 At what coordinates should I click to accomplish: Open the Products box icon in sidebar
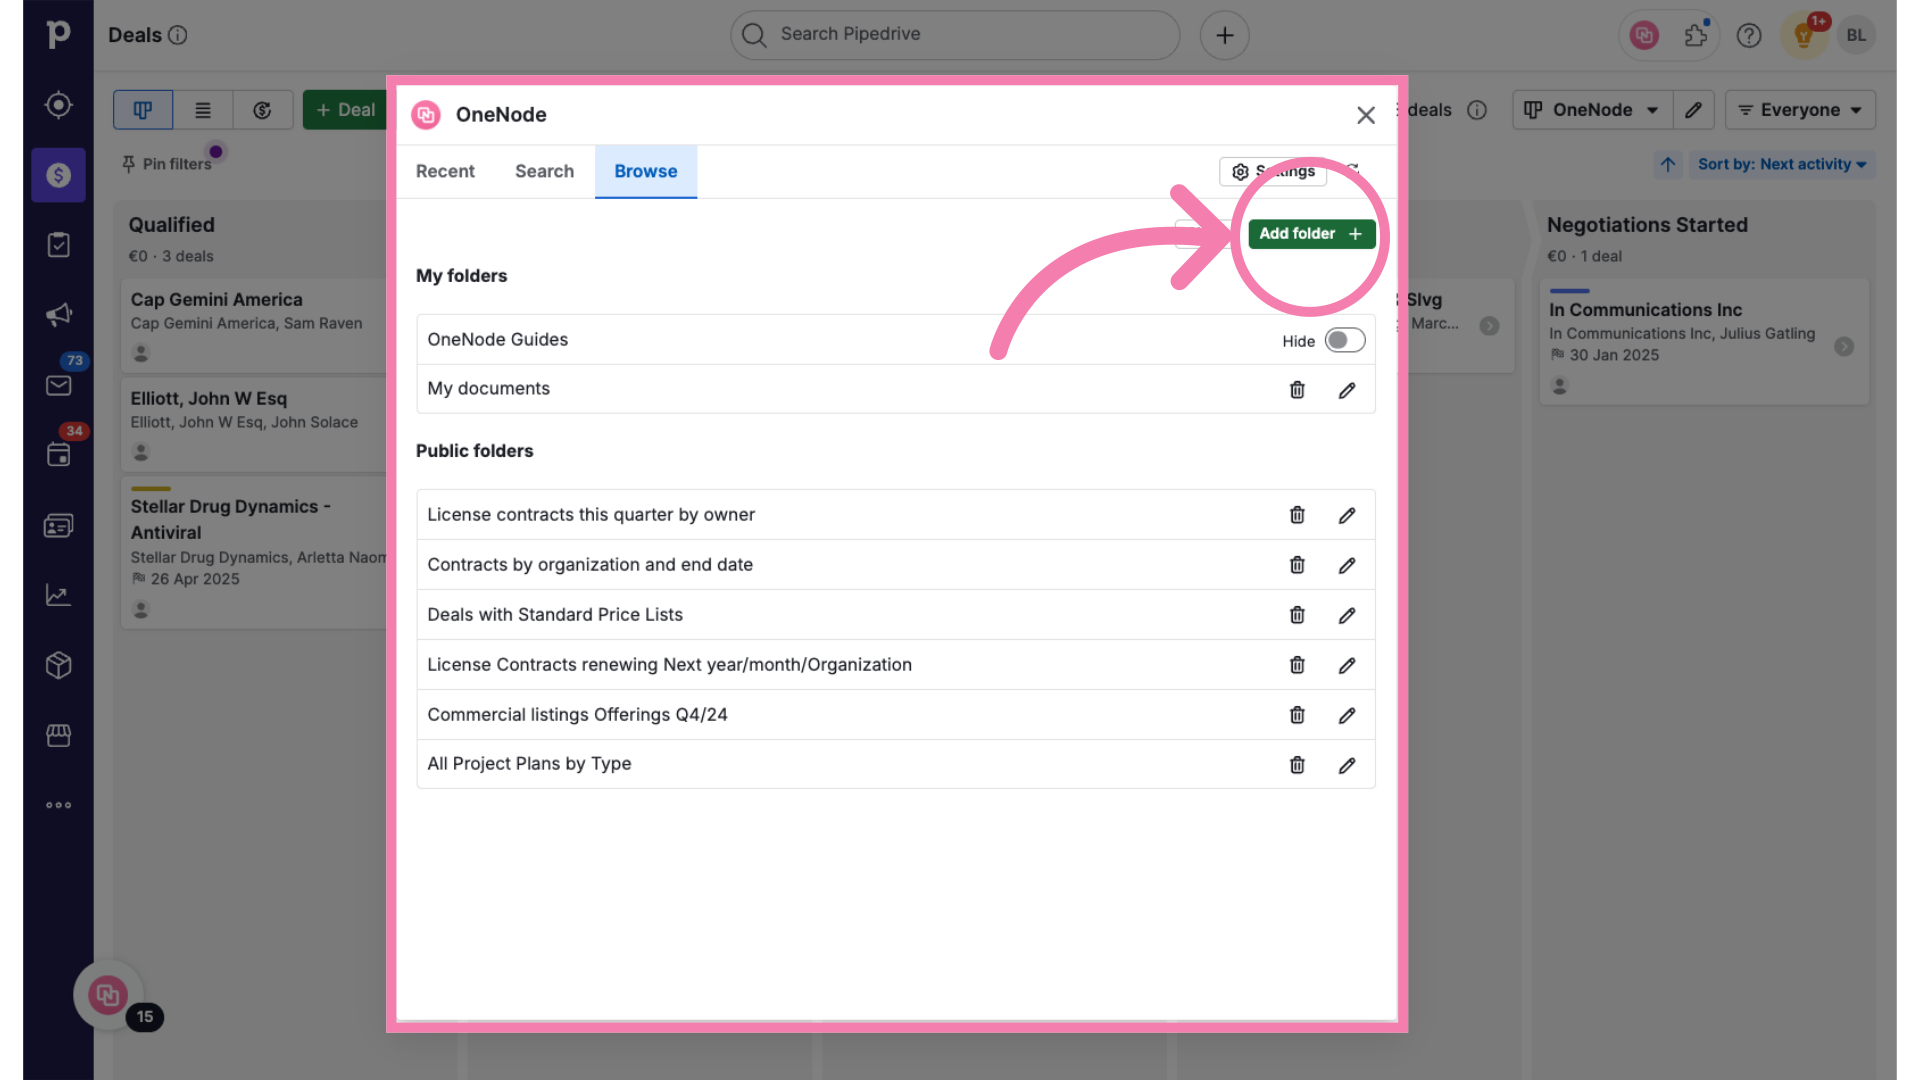click(58, 665)
